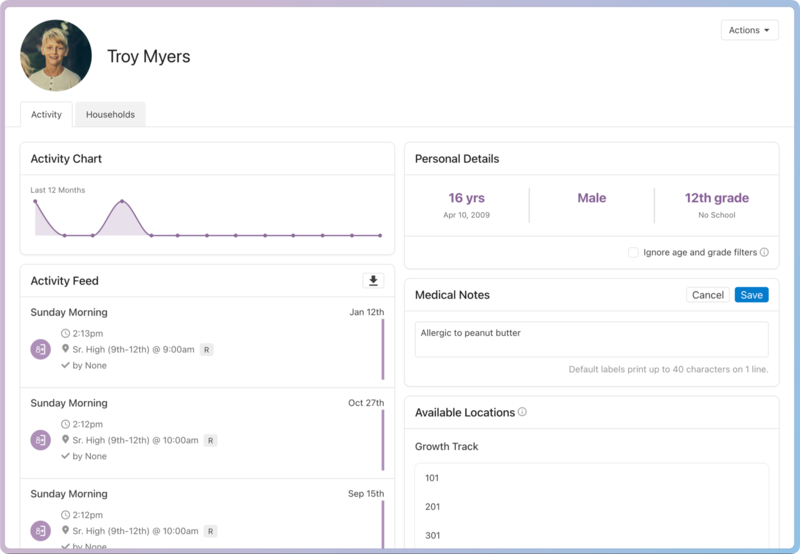The width and height of the screenshot is (800, 554).
Task: Click the clock icon beside 2:13pm
Action: (x=65, y=333)
